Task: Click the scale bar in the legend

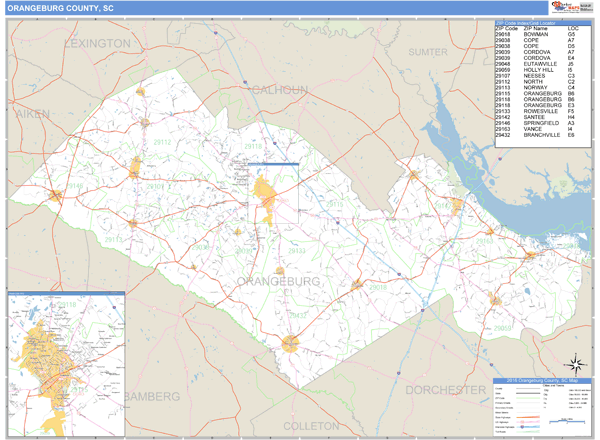Action: [567, 422]
